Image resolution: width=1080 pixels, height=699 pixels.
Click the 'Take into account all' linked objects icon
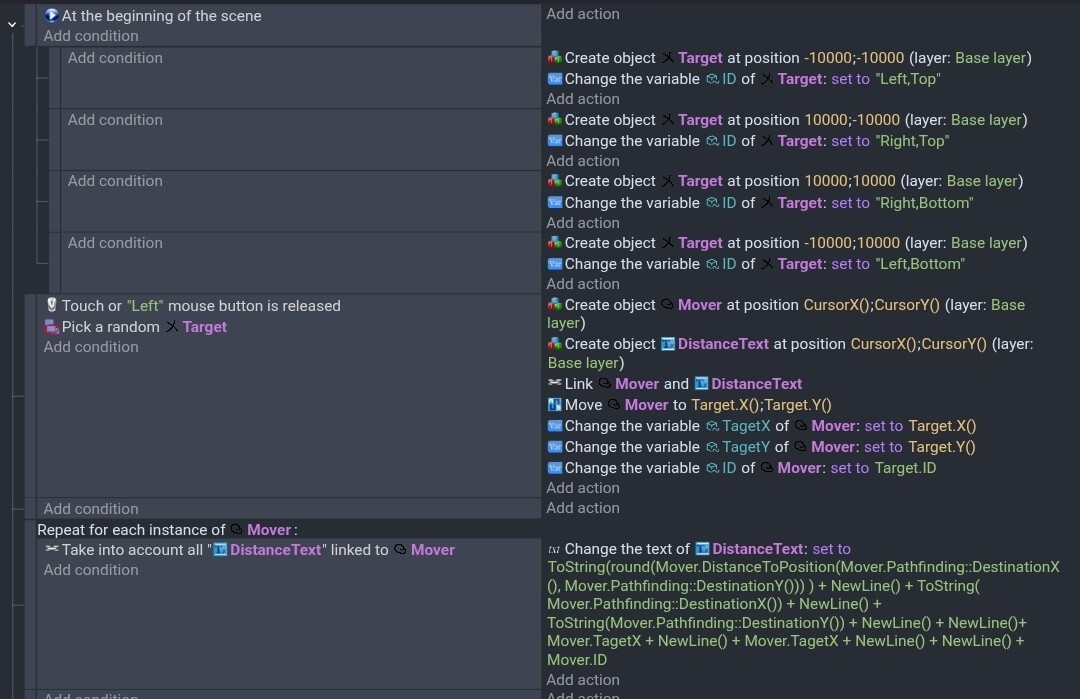pos(52,550)
